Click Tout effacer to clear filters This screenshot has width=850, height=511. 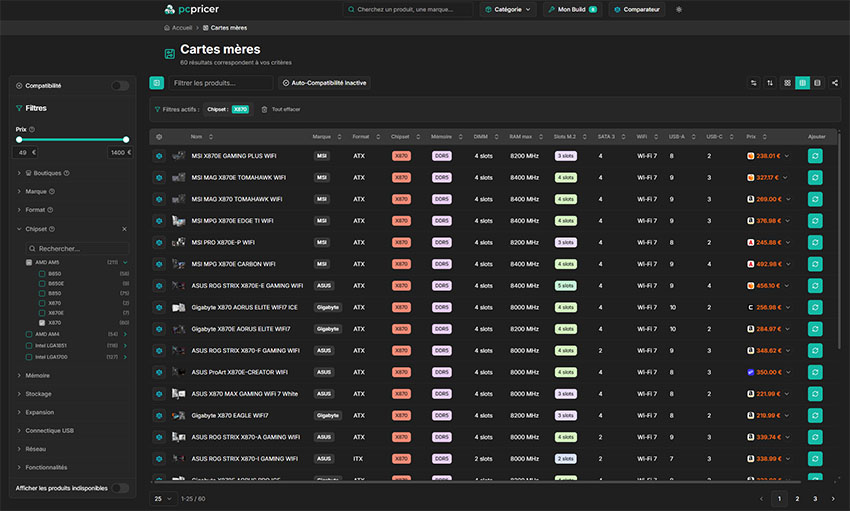pyautogui.click(x=280, y=109)
